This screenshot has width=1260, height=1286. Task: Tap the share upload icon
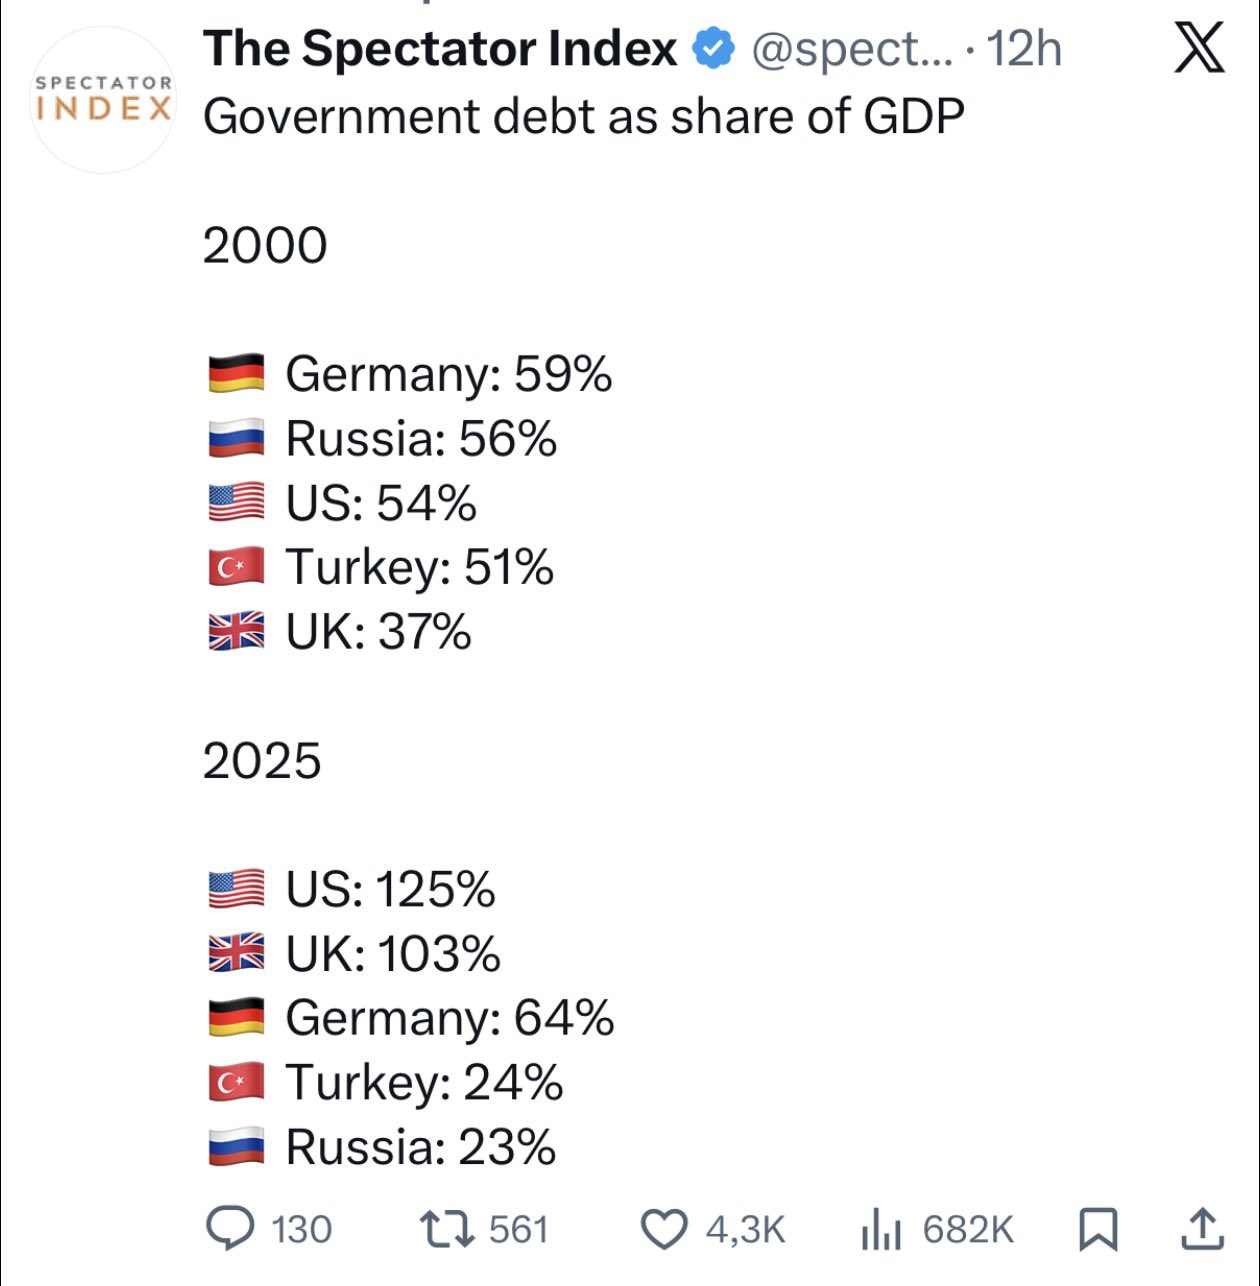(1201, 1229)
